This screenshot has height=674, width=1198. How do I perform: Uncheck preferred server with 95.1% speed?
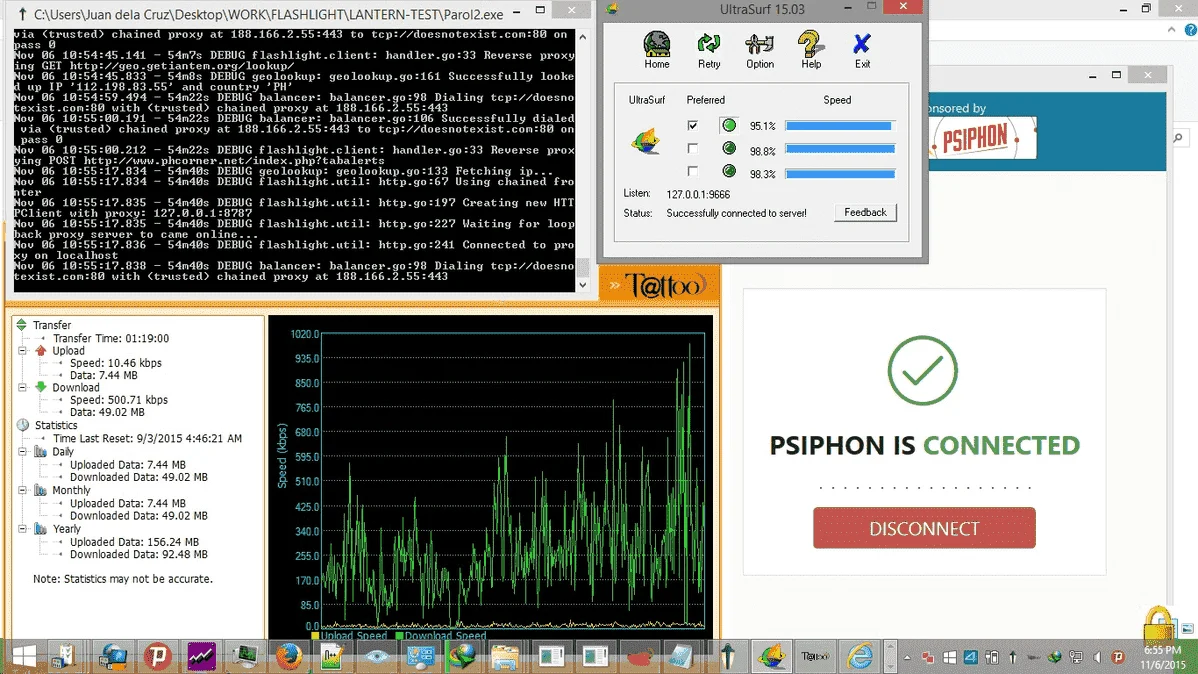692,125
